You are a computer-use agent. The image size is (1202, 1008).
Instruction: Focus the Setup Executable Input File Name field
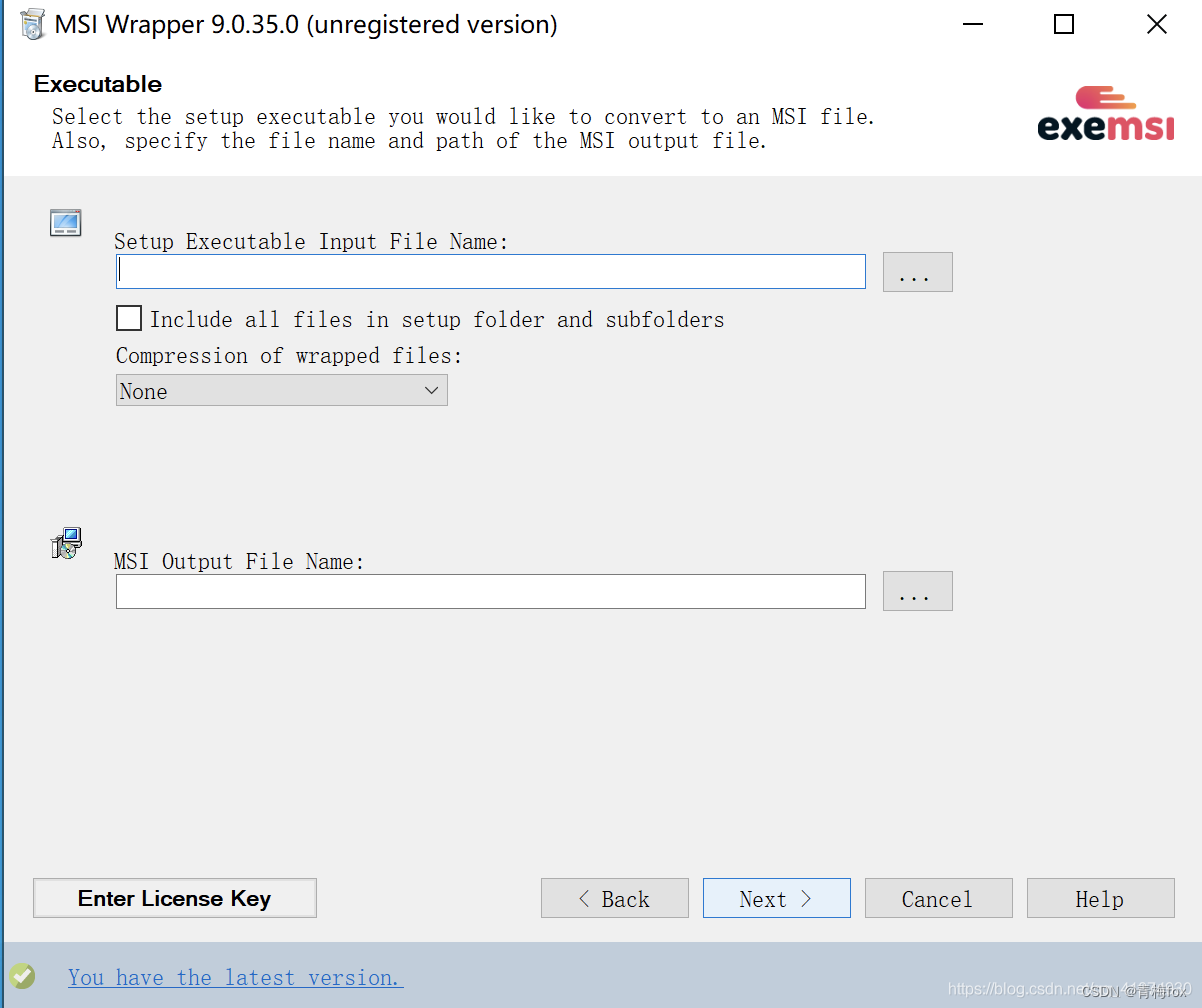coord(491,271)
